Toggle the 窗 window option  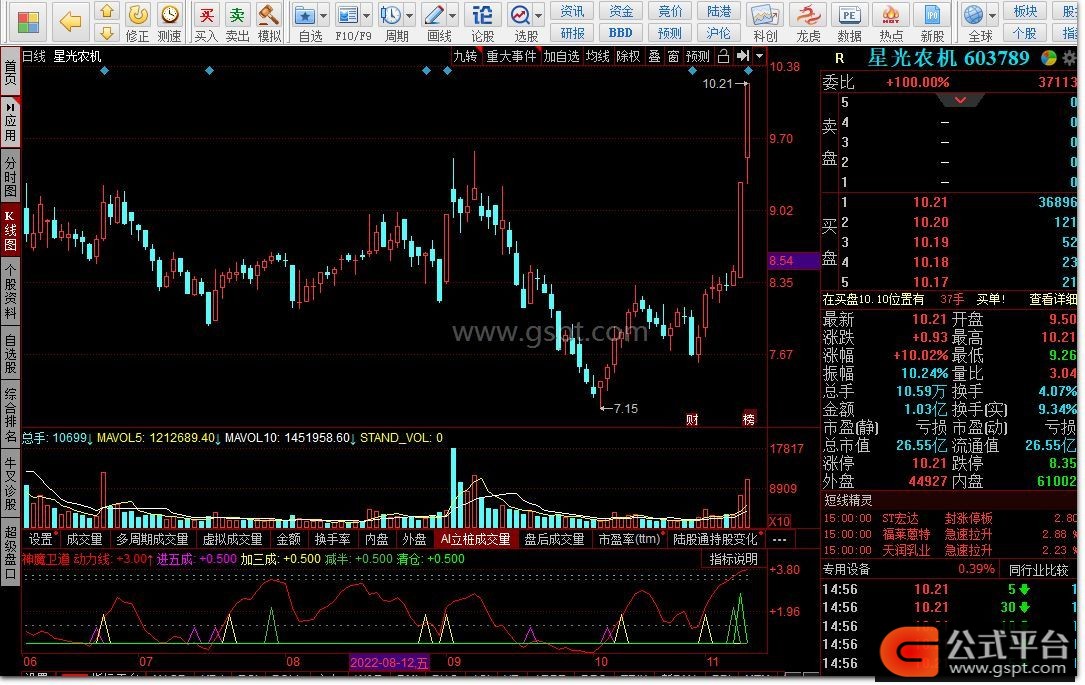coord(673,56)
